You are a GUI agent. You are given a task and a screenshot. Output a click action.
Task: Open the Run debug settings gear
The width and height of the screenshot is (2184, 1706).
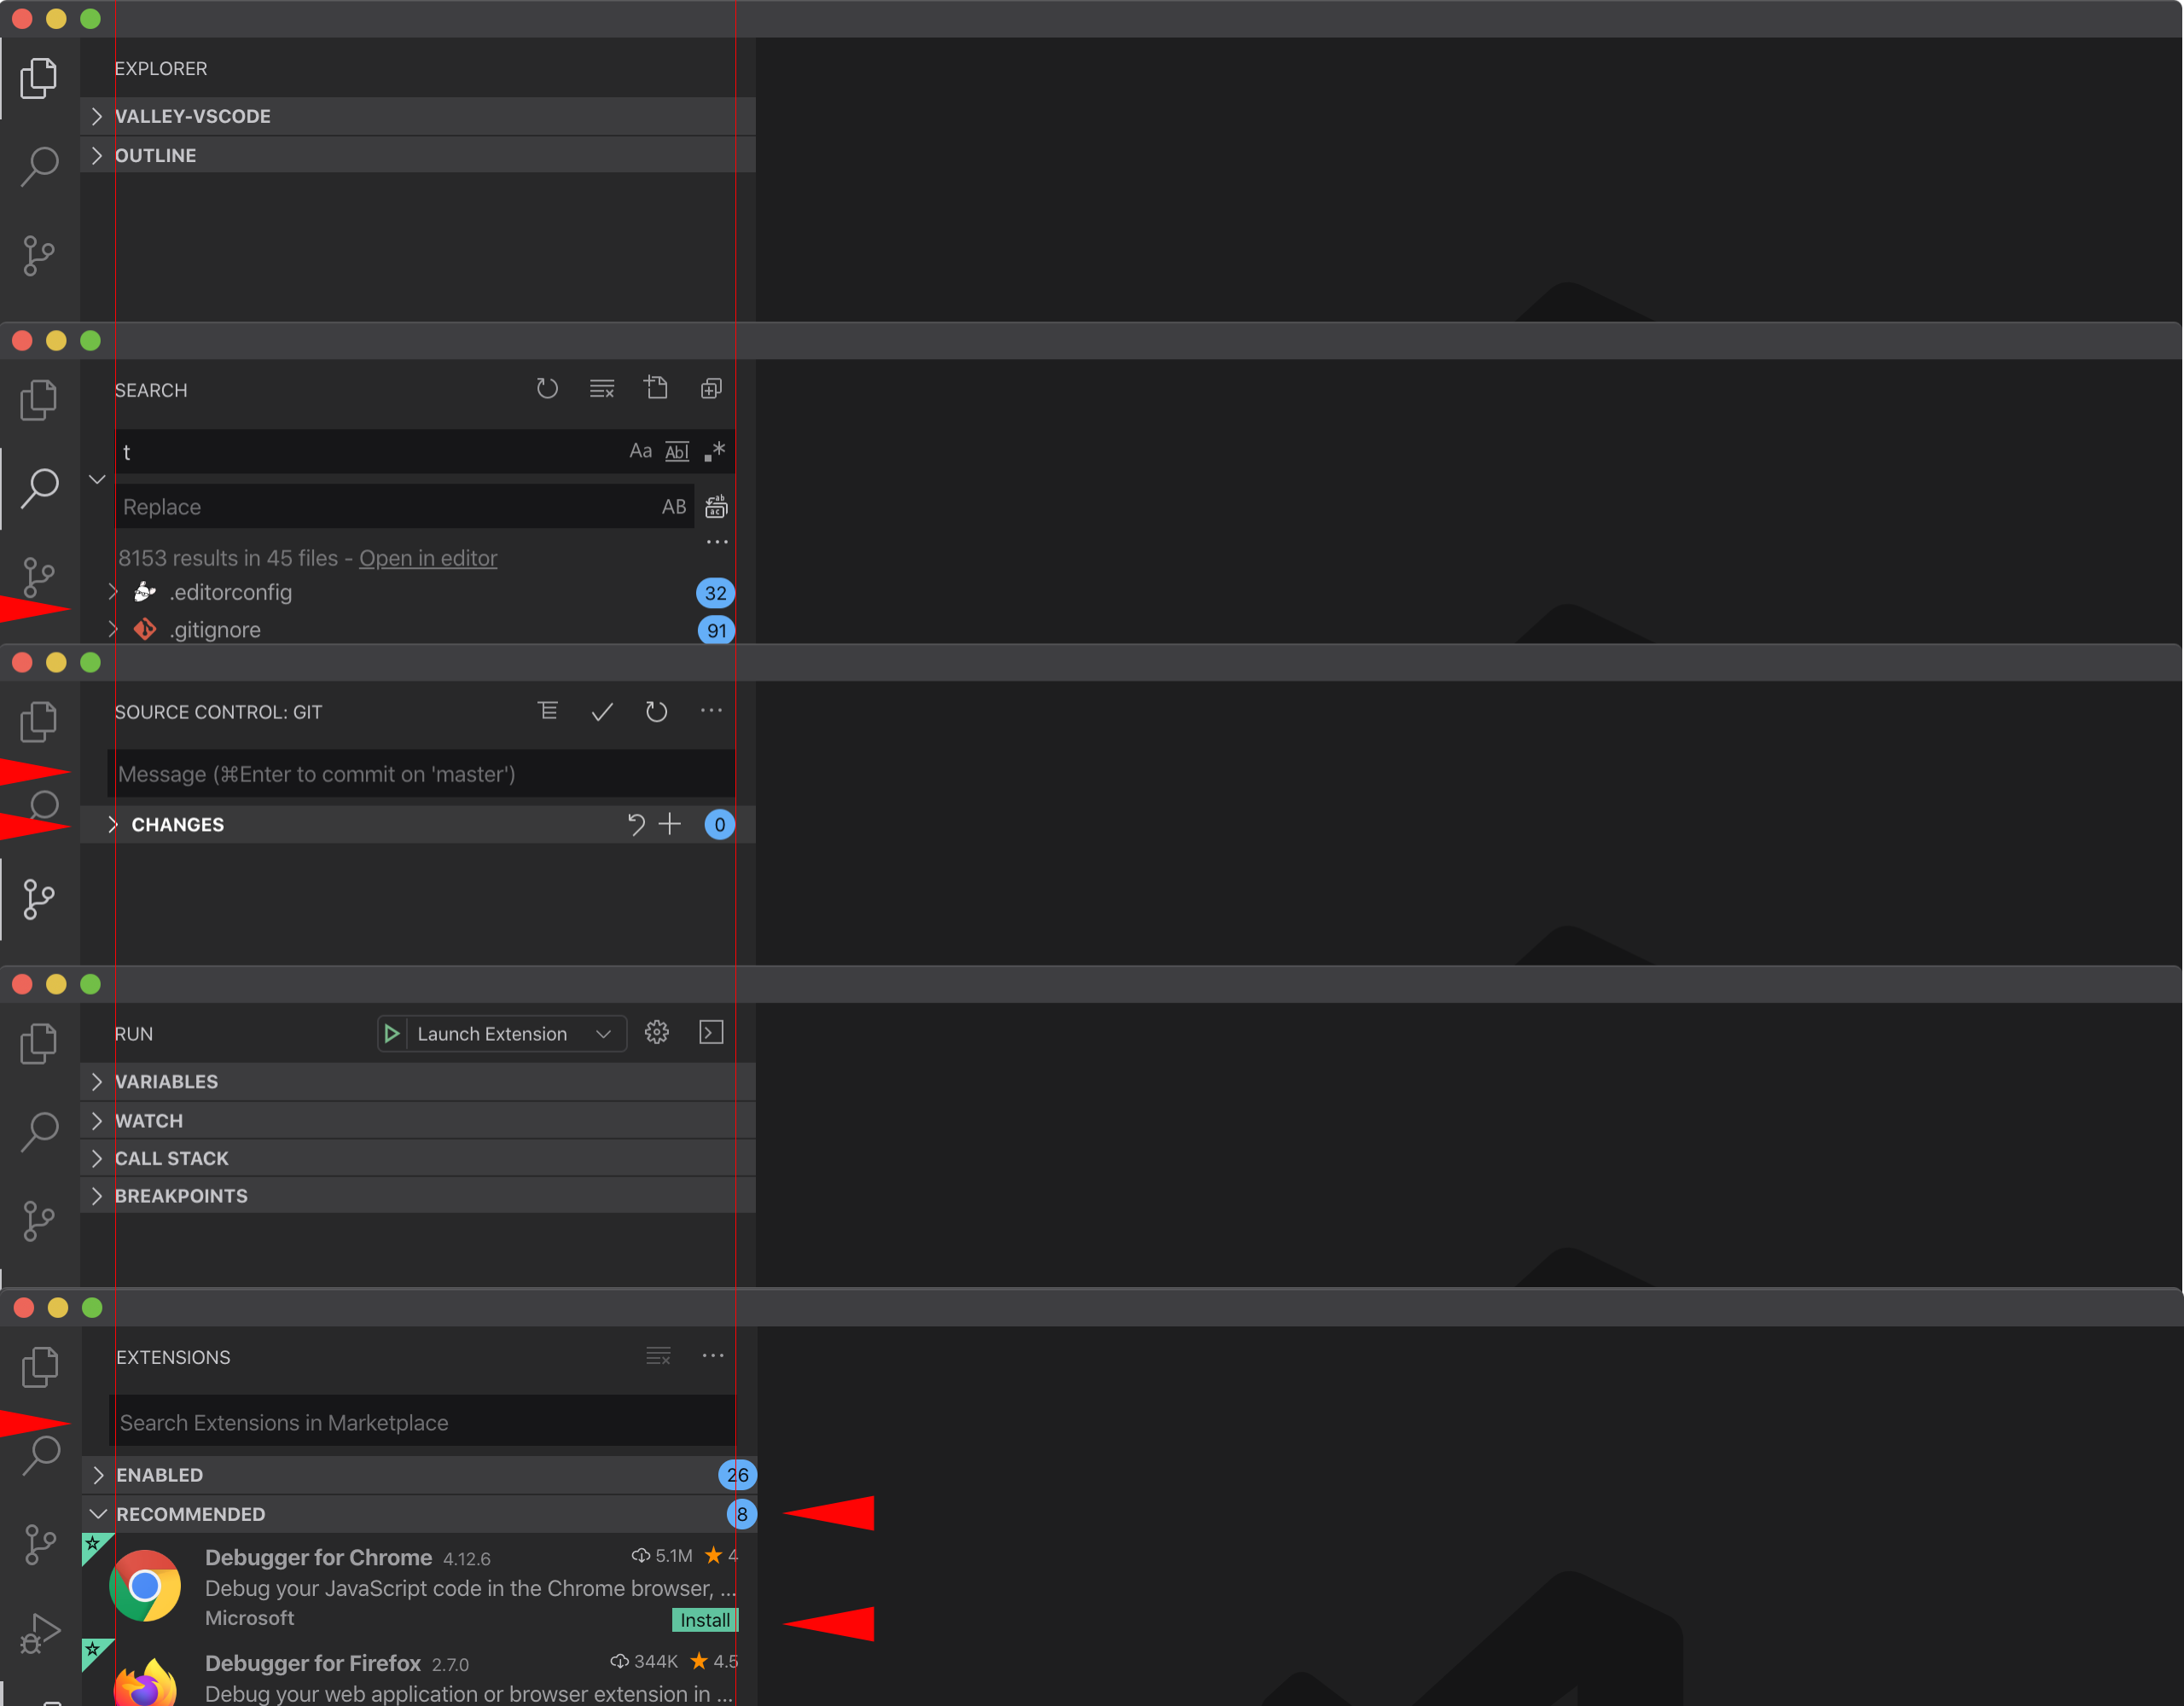pyautogui.click(x=657, y=1032)
